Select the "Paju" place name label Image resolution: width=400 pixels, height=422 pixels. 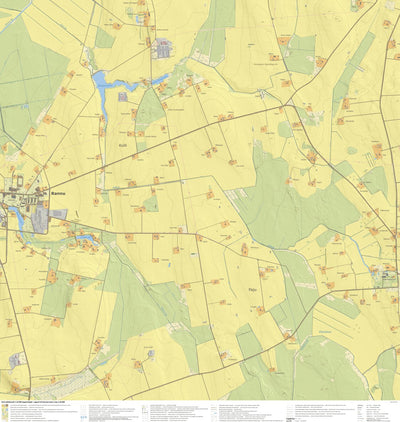[252, 290]
